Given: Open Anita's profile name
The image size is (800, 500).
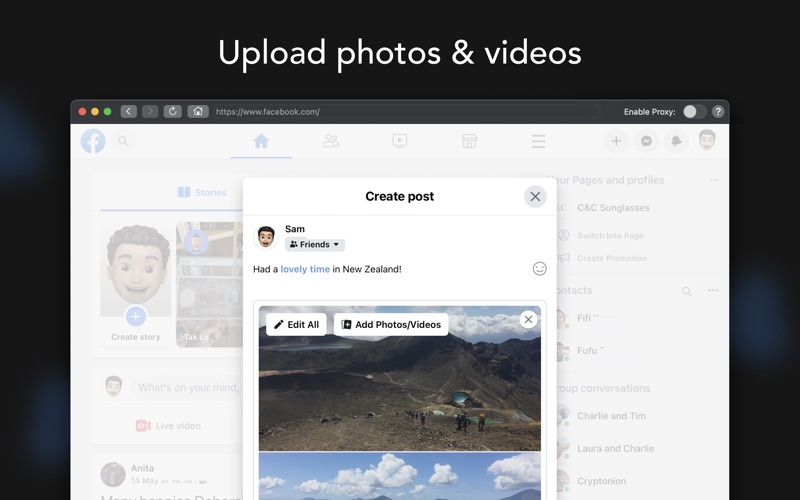Looking at the screenshot, I should (142, 468).
